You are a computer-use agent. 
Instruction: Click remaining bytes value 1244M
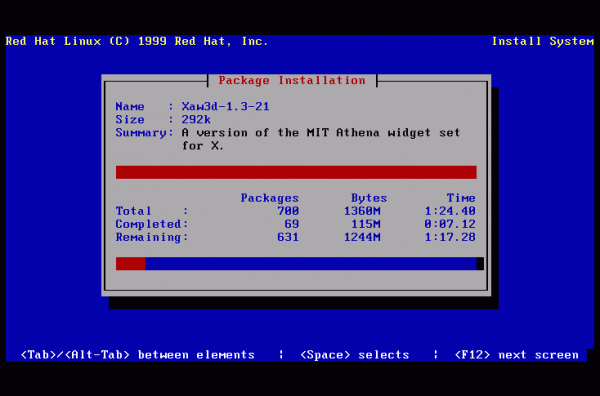(362, 237)
